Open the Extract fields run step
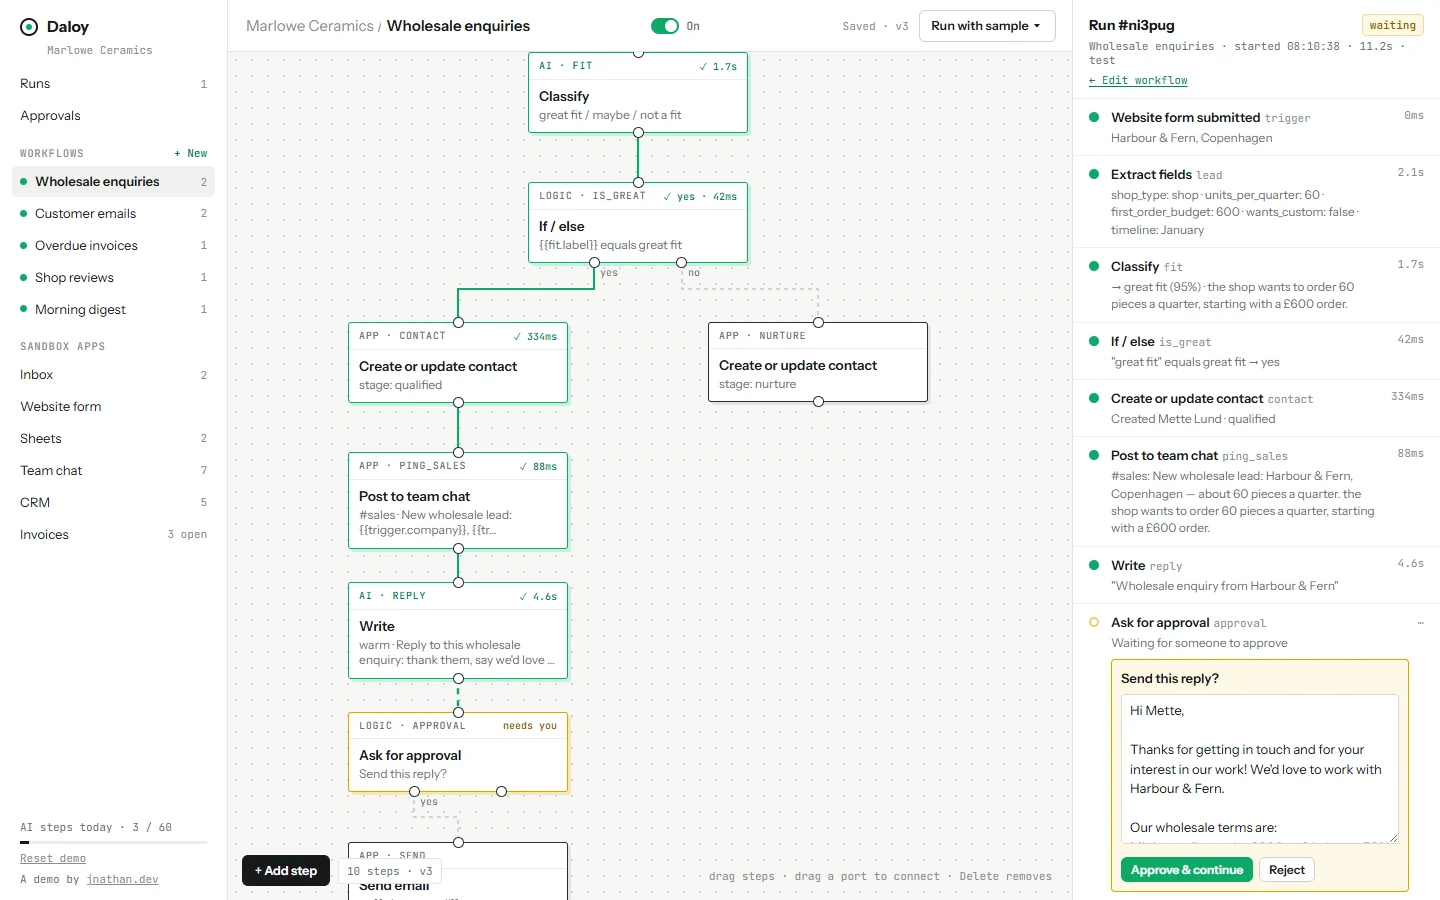 1256,202
